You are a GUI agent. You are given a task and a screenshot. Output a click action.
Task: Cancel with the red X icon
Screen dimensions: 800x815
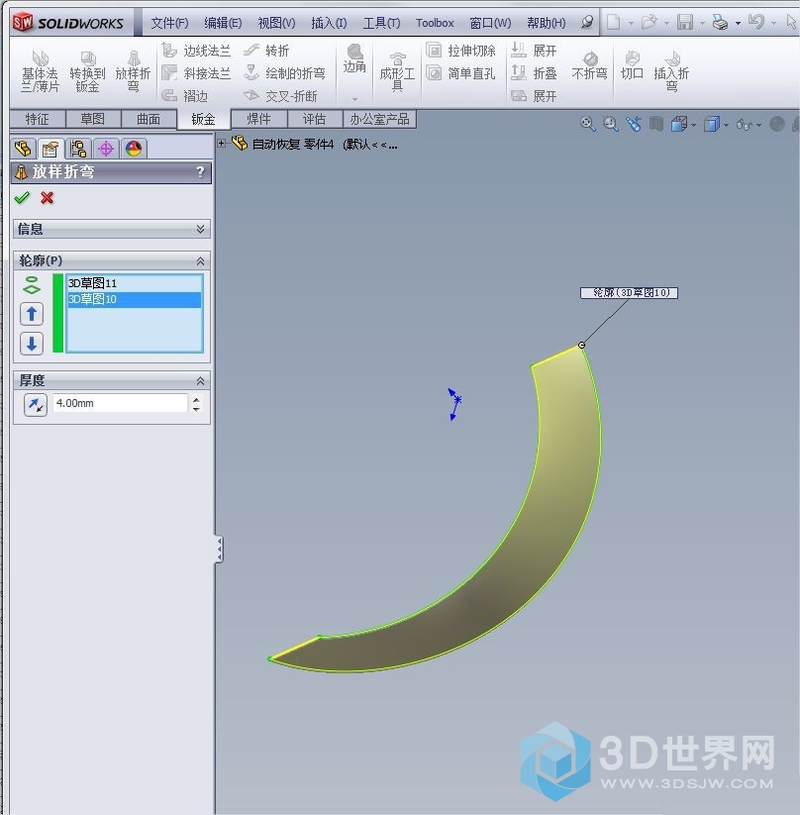[x=47, y=198]
